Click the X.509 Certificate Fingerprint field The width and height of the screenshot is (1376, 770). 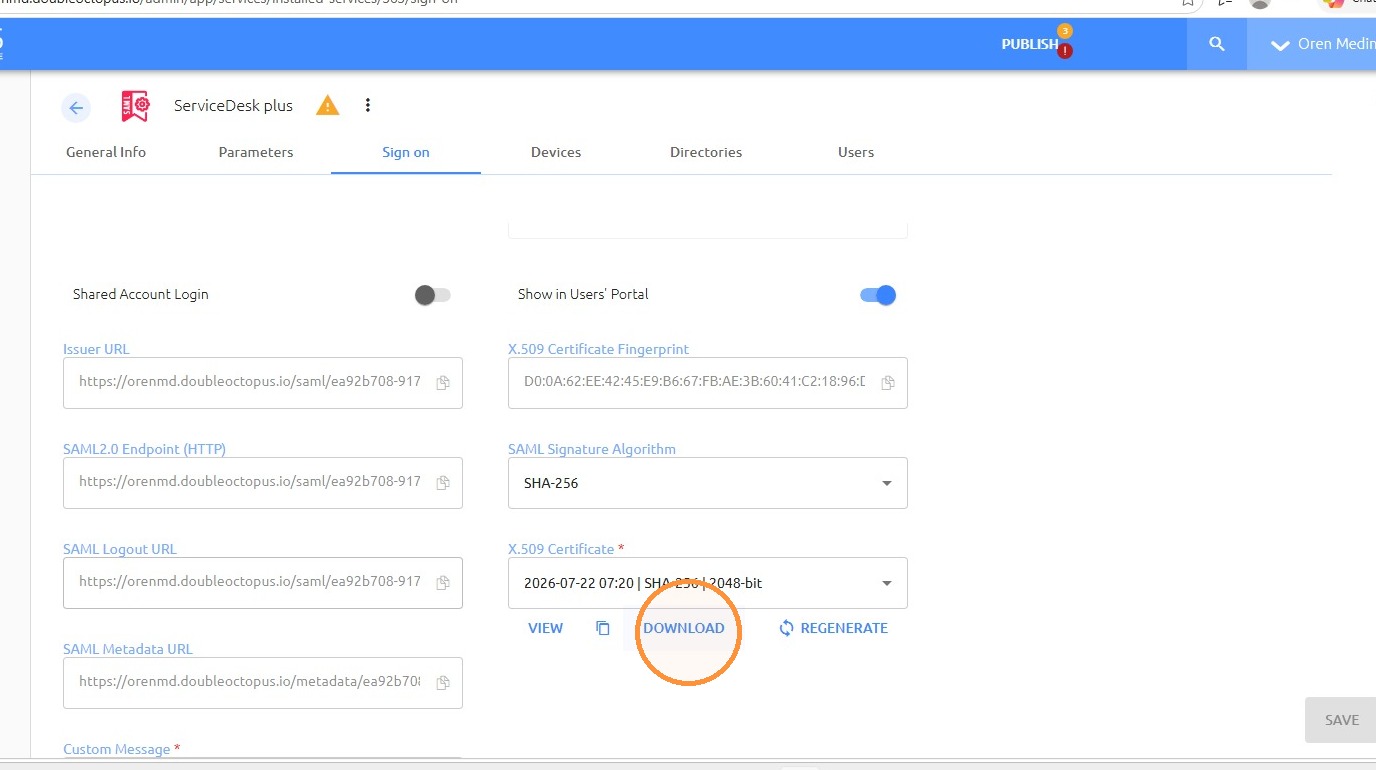pyautogui.click(x=708, y=383)
